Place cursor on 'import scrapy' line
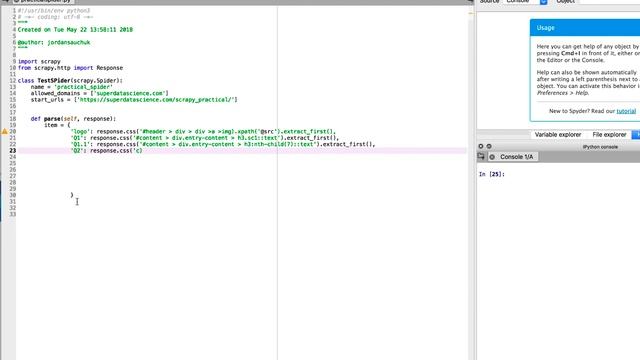The height and width of the screenshot is (360, 640). 39,62
